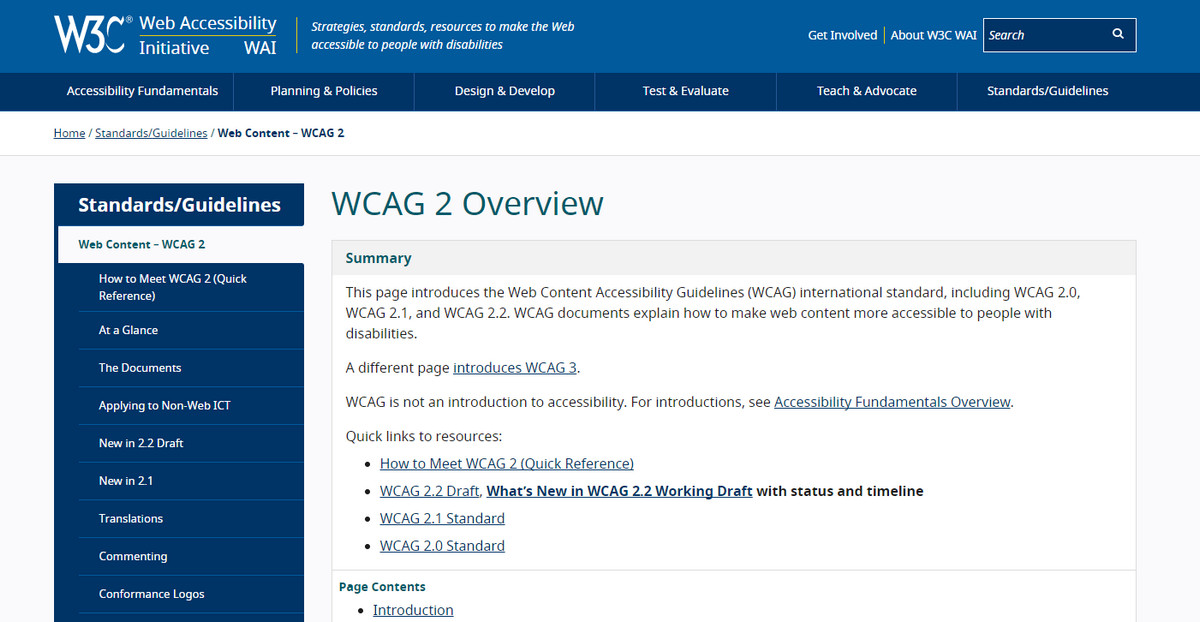Screen dimensions: 1200x622
Task: Click the W3C logo
Action: click(x=90, y=35)
